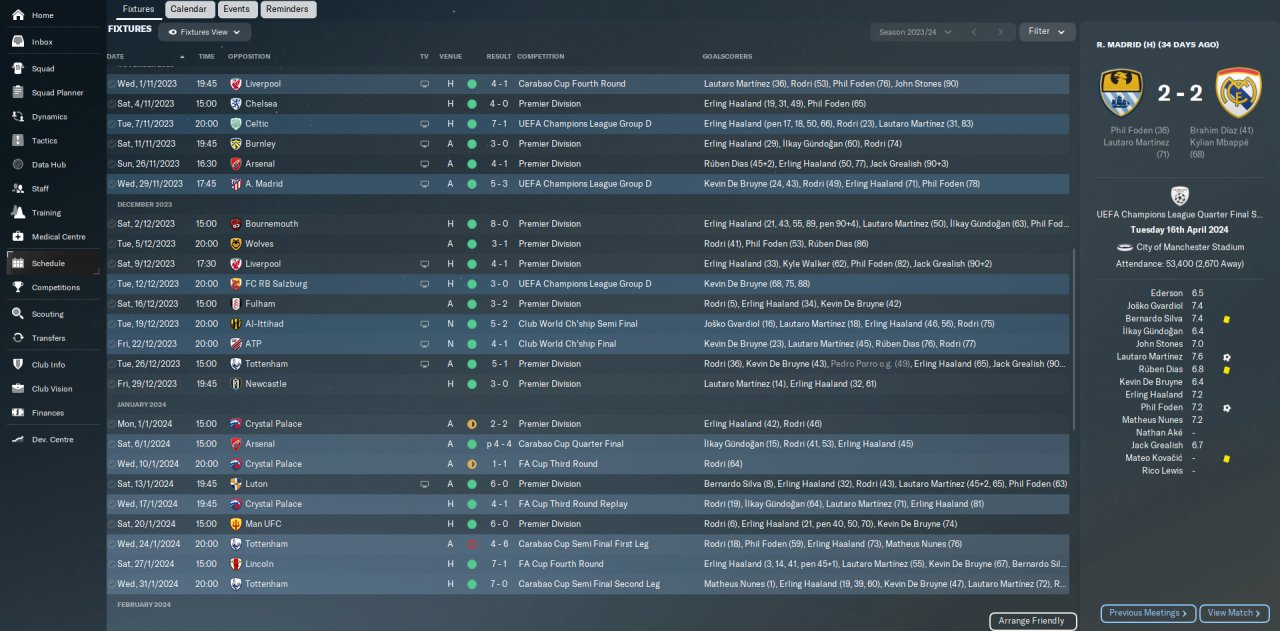Open the Club Info icon
Image resolution: width=1280 pixels, height=631 pixels.
pos(17,364)
